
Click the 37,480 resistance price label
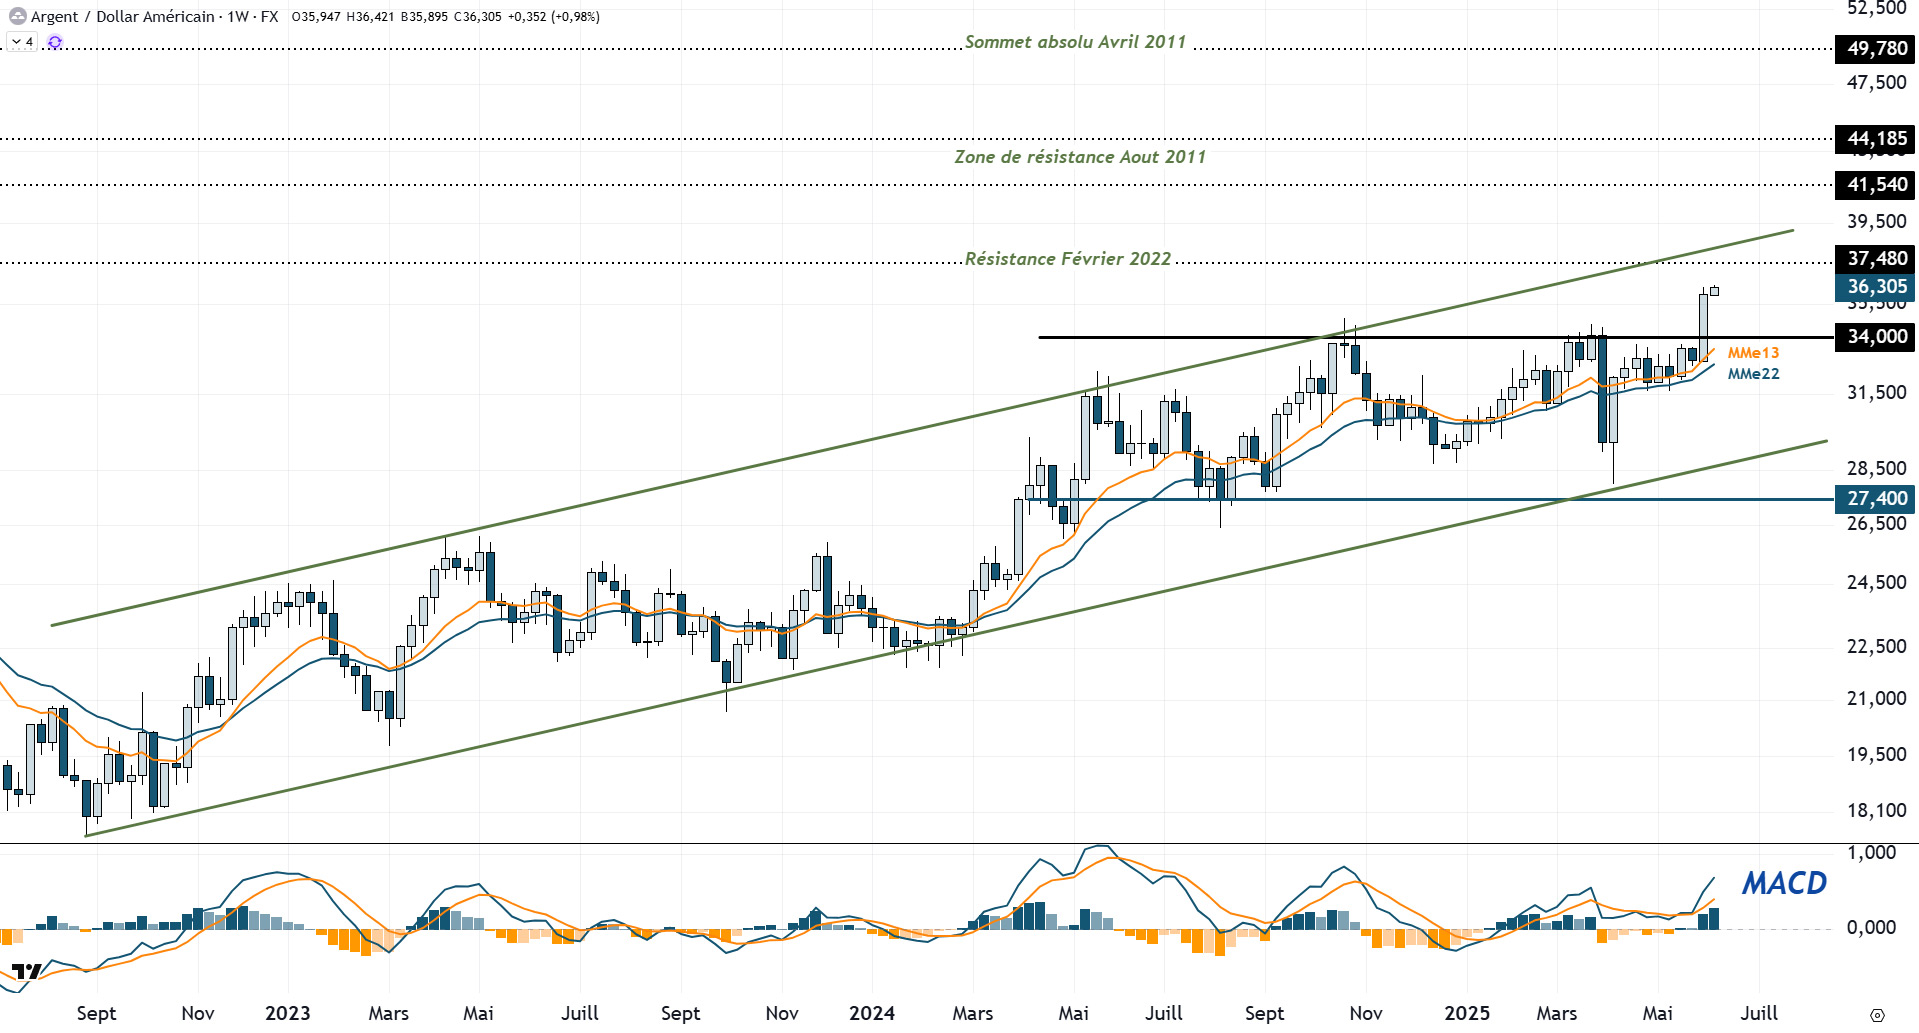coord(1875,258)
